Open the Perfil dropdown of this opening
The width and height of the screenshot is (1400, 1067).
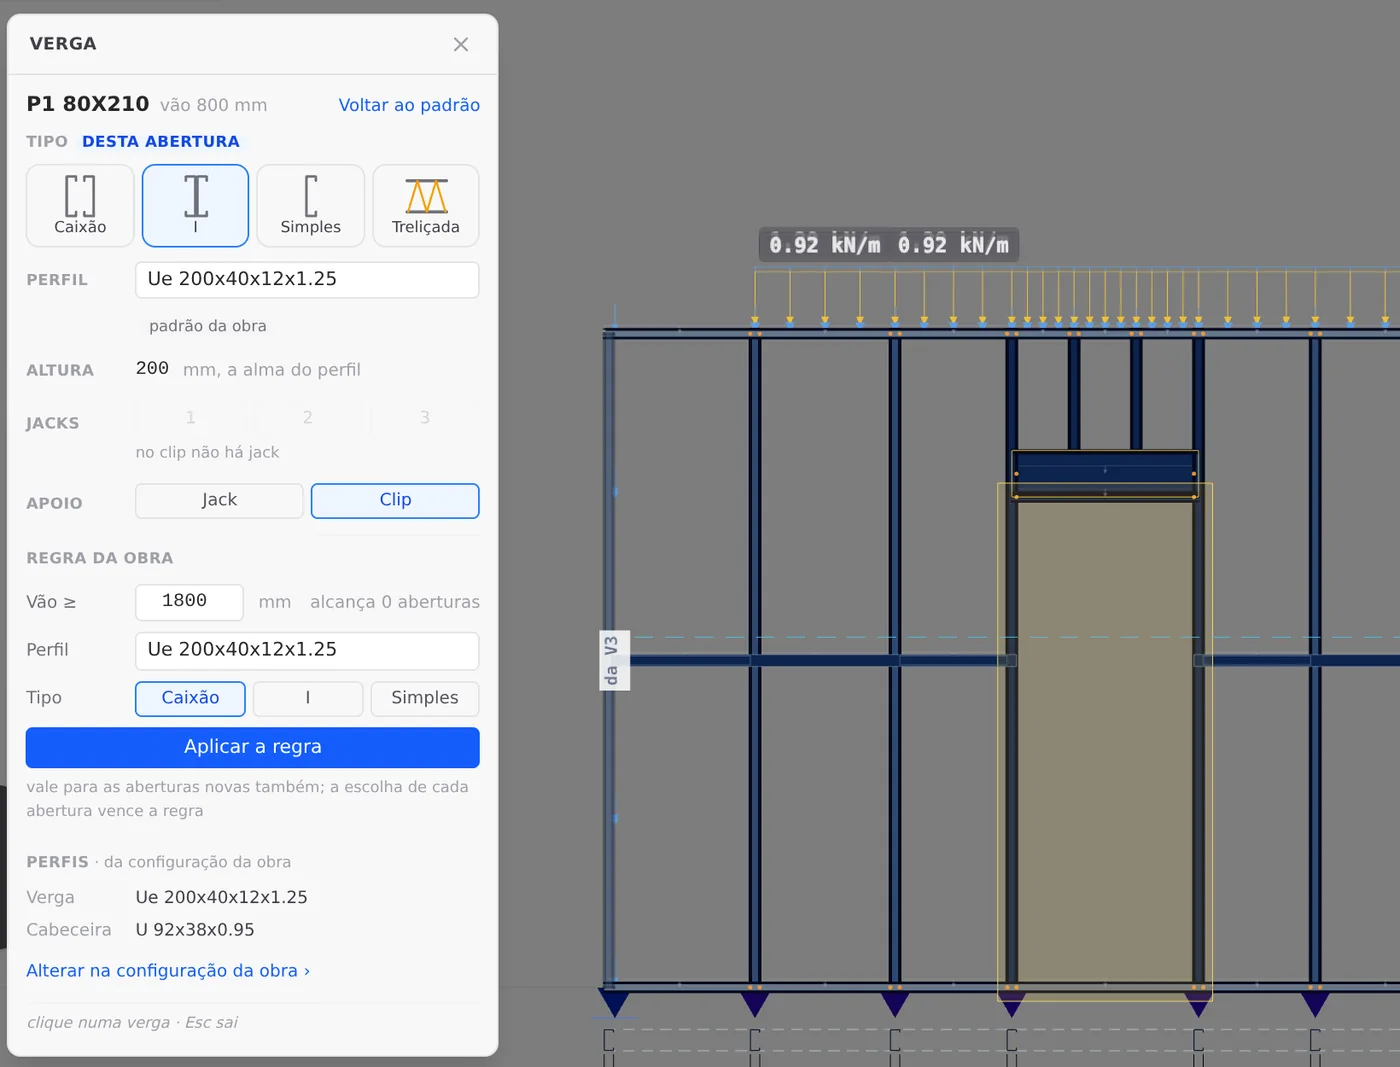pyautogui.click(x=307, y=280)
